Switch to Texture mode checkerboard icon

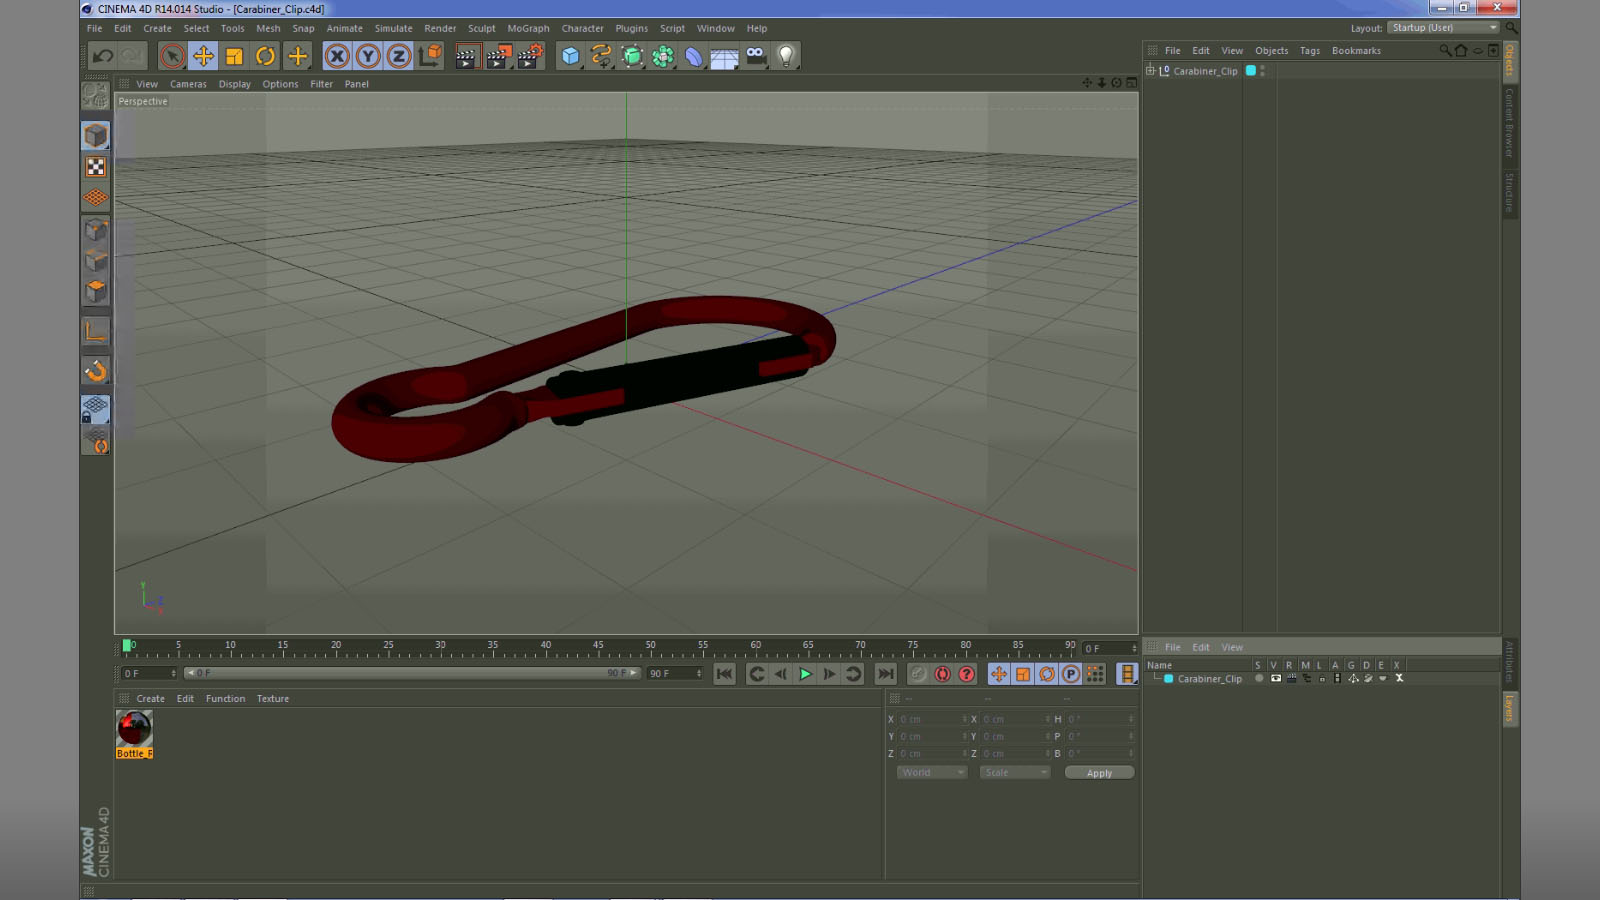[96, 167]
